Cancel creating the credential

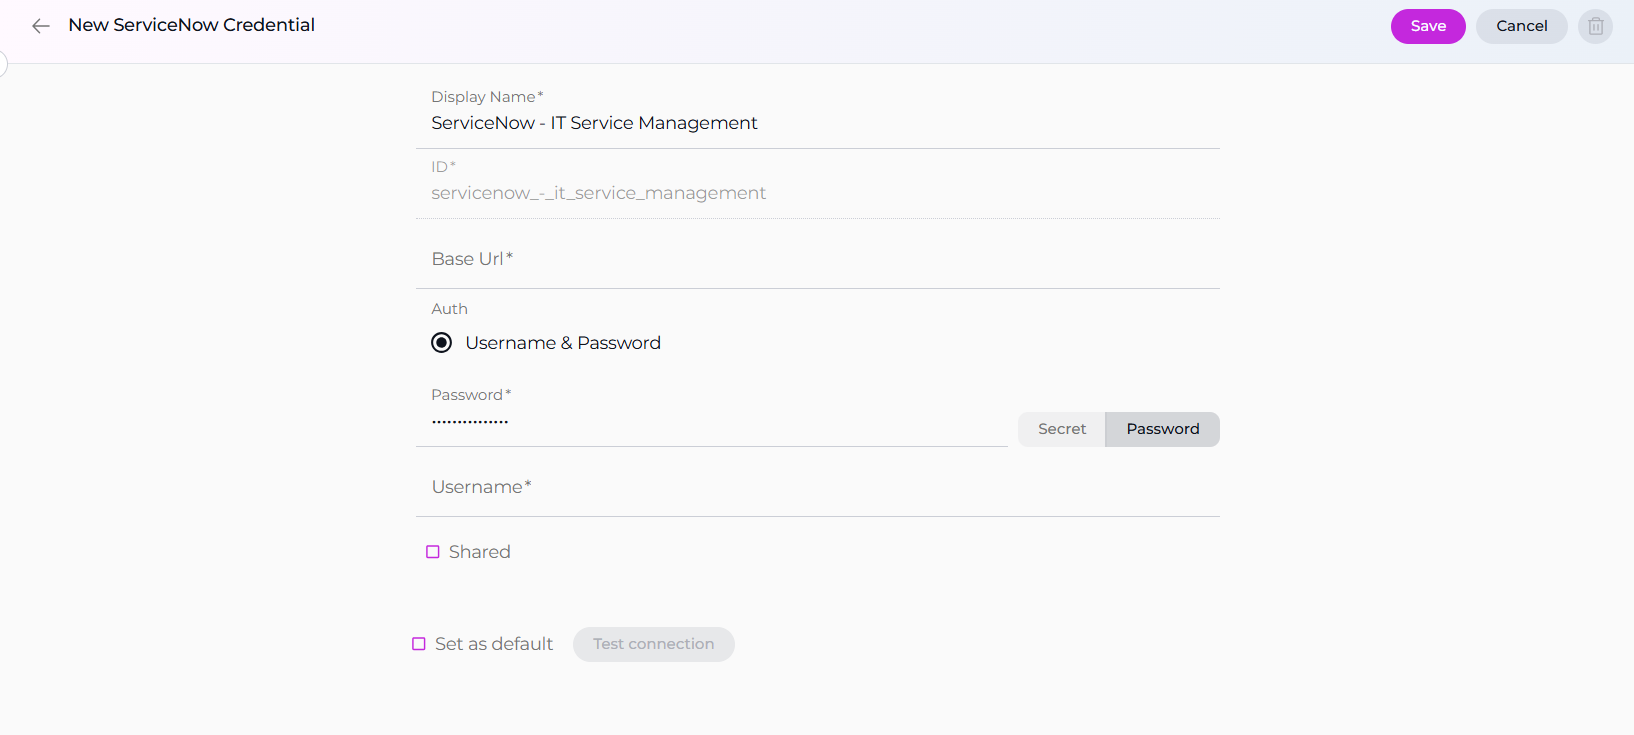(x=1521, y=26)
